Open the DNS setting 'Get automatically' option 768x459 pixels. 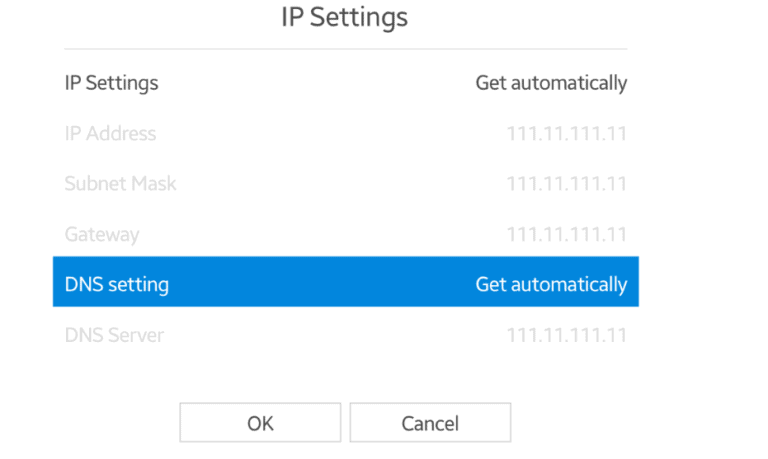[x=551, y=284]
